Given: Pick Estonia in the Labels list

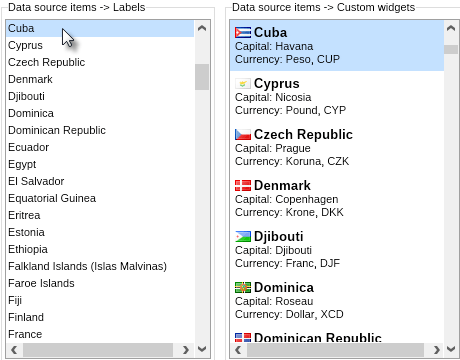Looking at the screenshot, I should [100, 232].
